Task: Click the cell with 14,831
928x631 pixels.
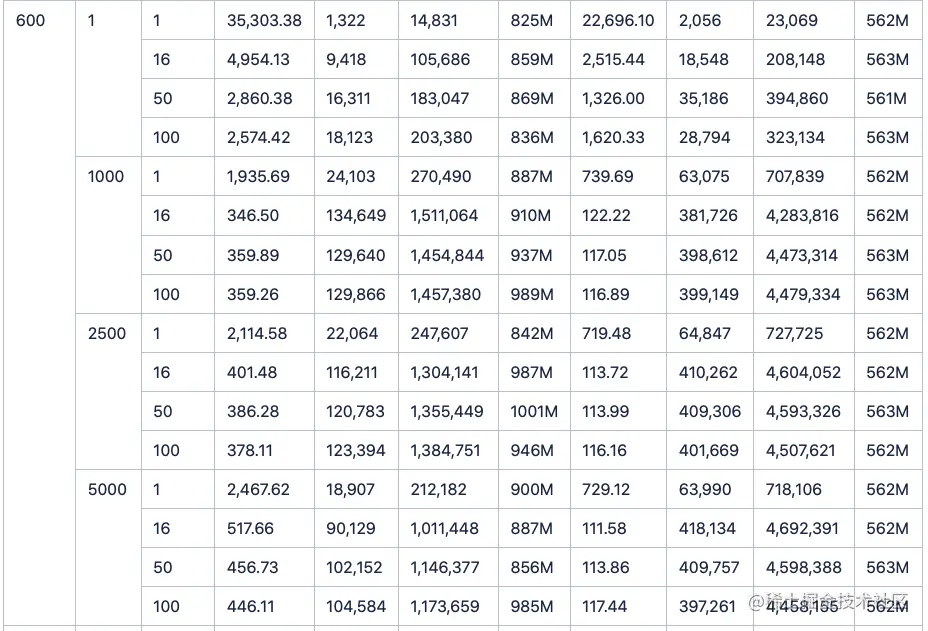Action: pyautogui.click(x=436, y=20)
